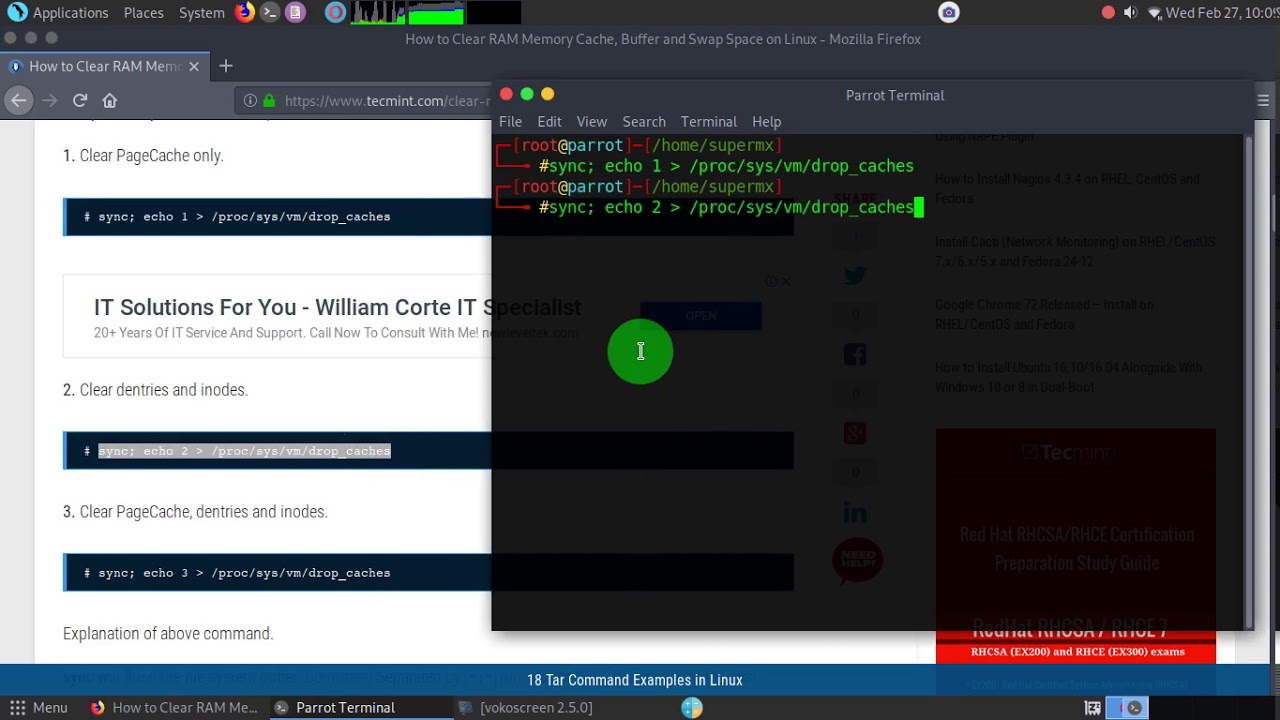Click the round globe icon in bottom panel

(x=692, y=707)
